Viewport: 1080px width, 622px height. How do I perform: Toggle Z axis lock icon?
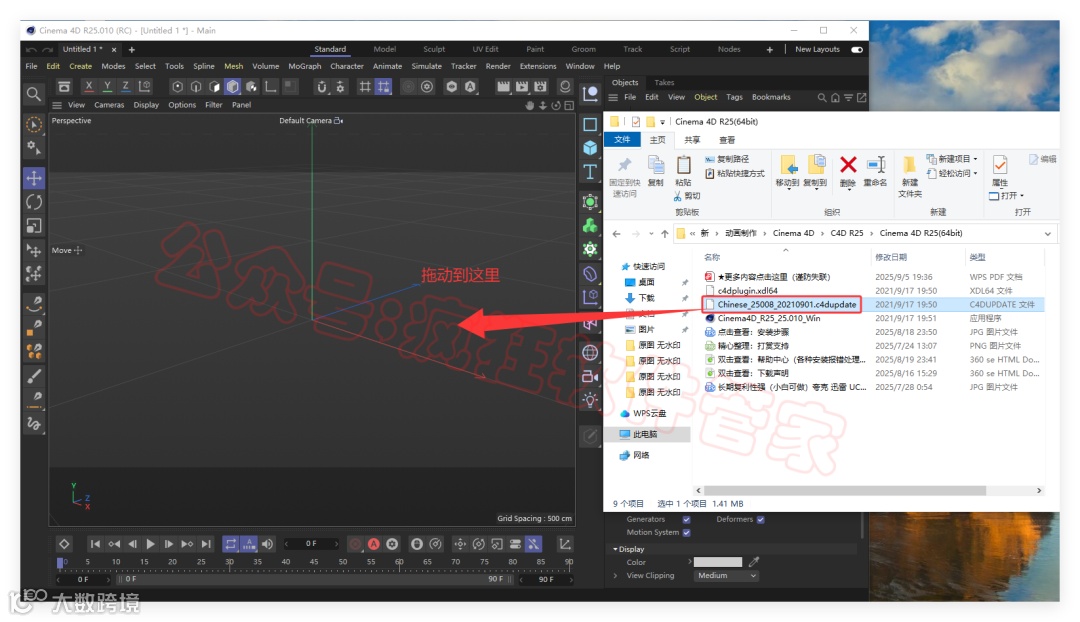125,86
